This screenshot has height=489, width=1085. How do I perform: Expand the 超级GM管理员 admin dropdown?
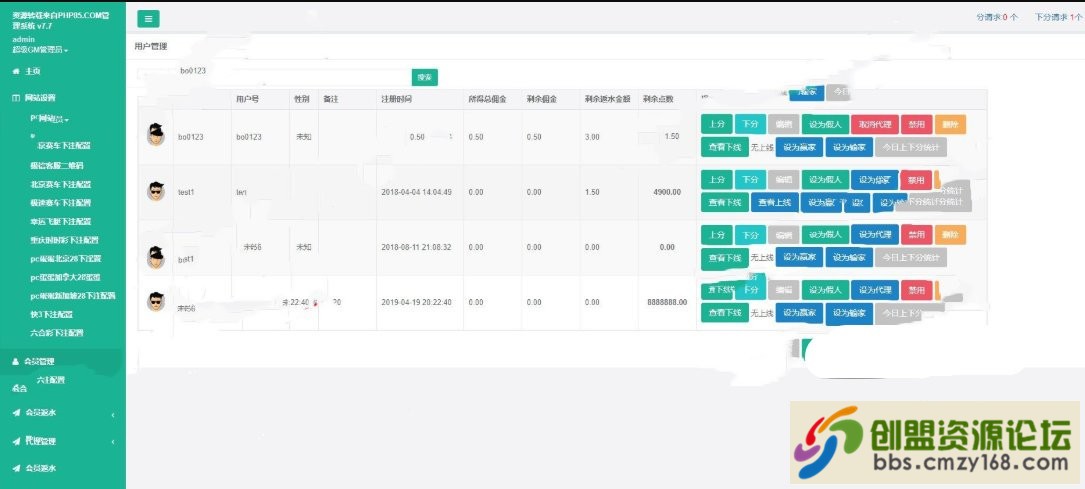(x=40, y=50)
